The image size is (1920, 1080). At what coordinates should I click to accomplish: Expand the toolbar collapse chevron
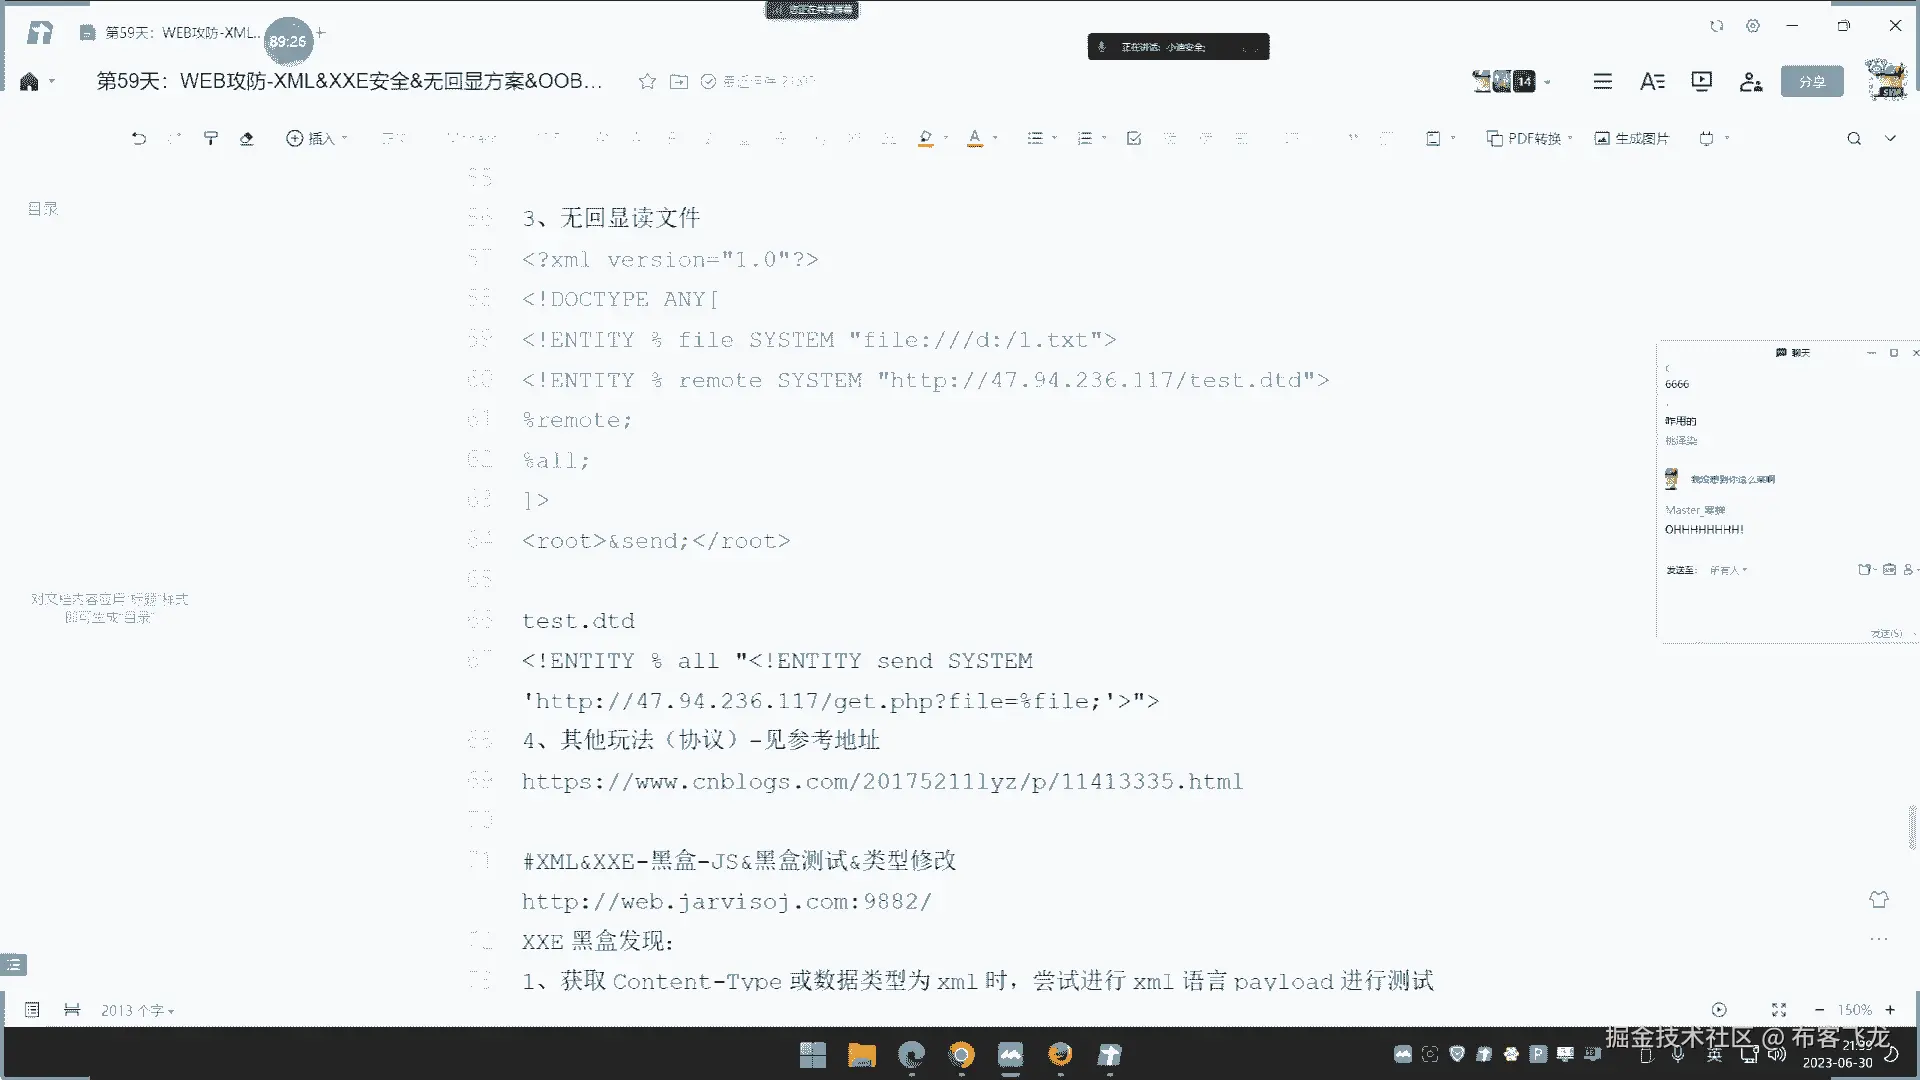(1890, 139)
